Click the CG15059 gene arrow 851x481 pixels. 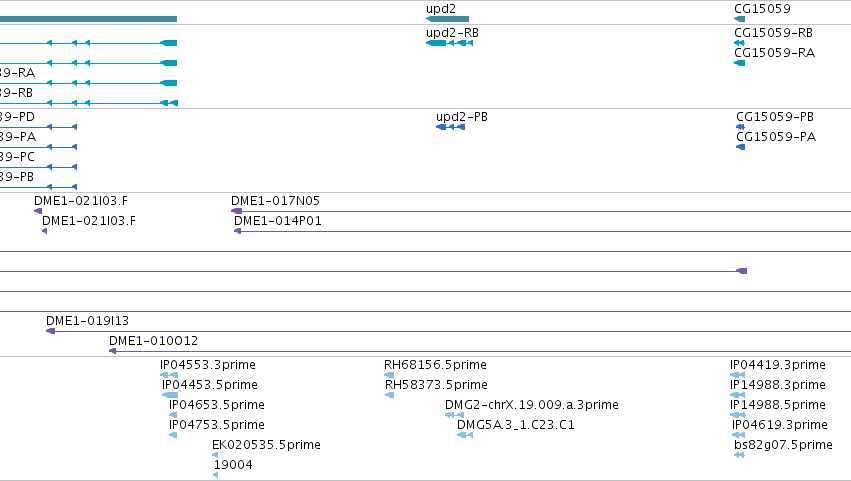[739, 19]
